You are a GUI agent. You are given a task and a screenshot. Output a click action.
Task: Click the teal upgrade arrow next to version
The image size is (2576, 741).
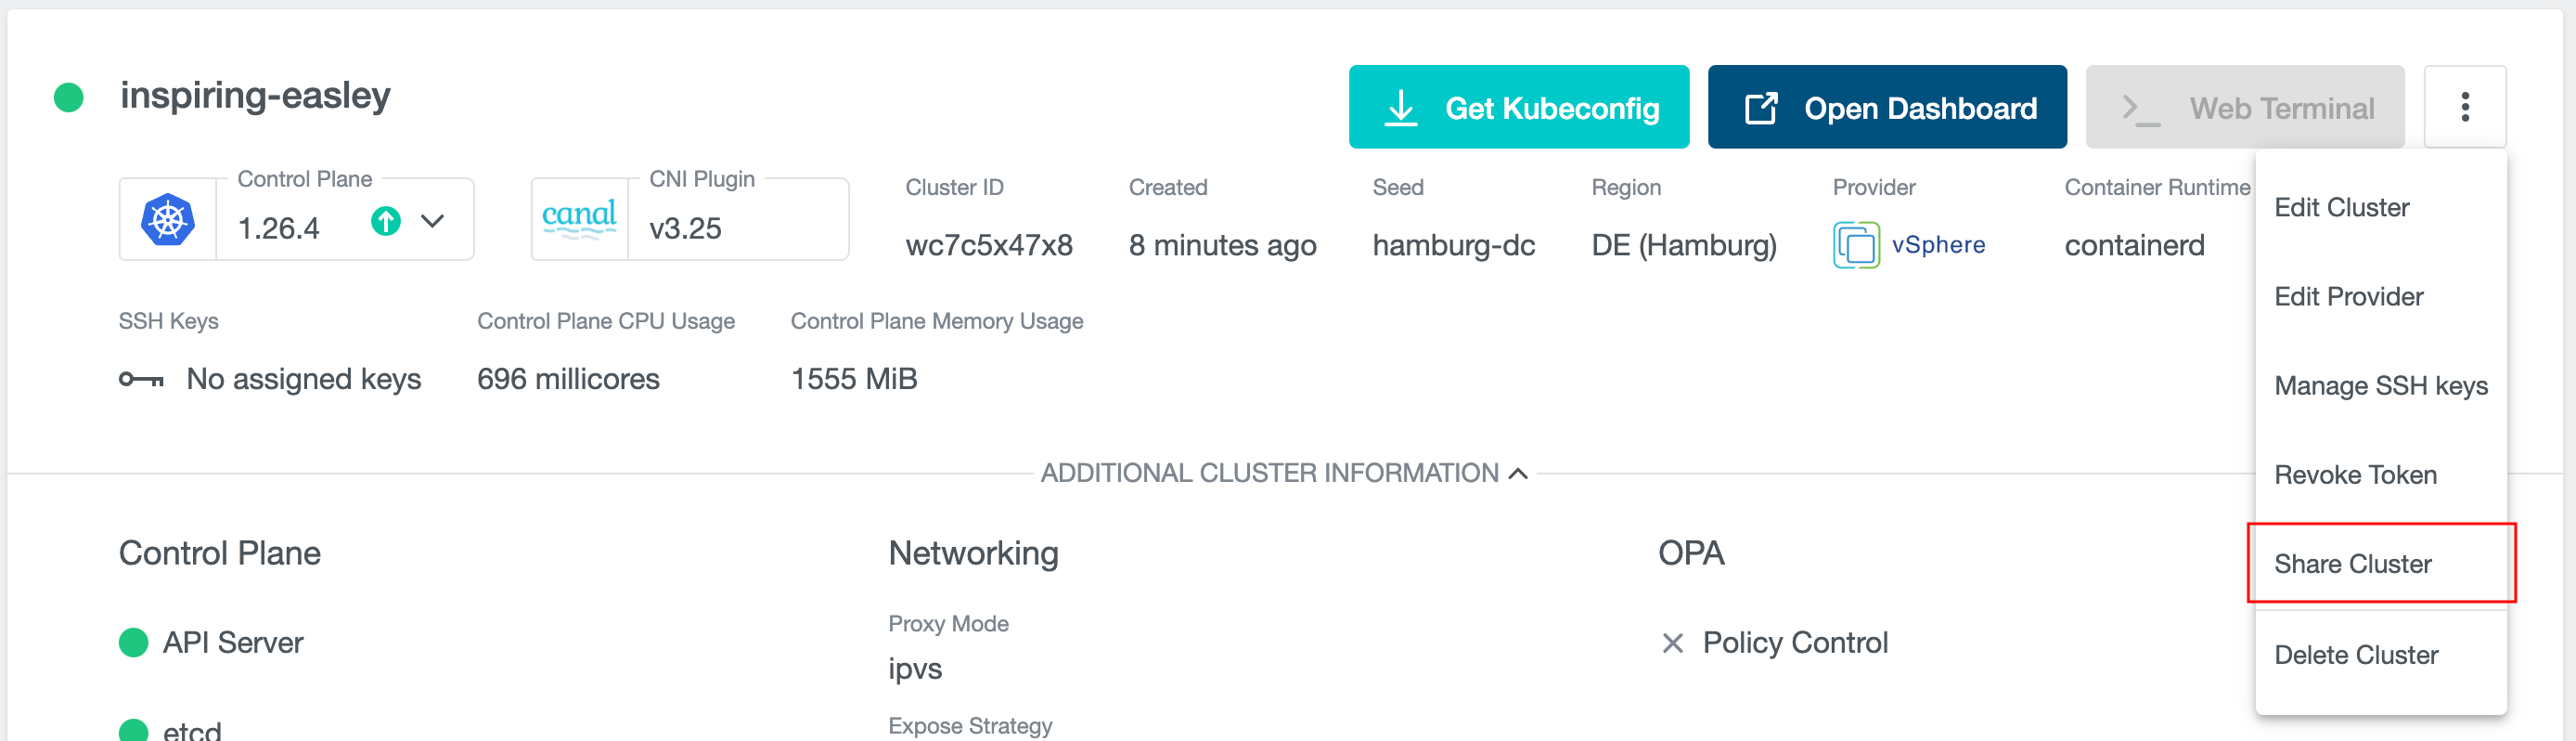point(386,223)
